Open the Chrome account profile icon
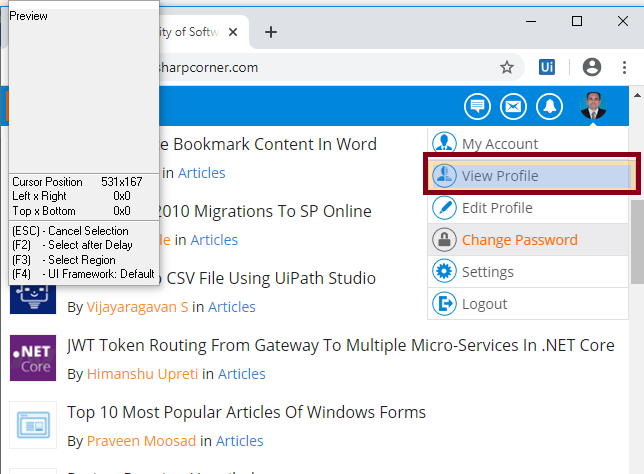 pyautogui.click(x=592, y=68)
